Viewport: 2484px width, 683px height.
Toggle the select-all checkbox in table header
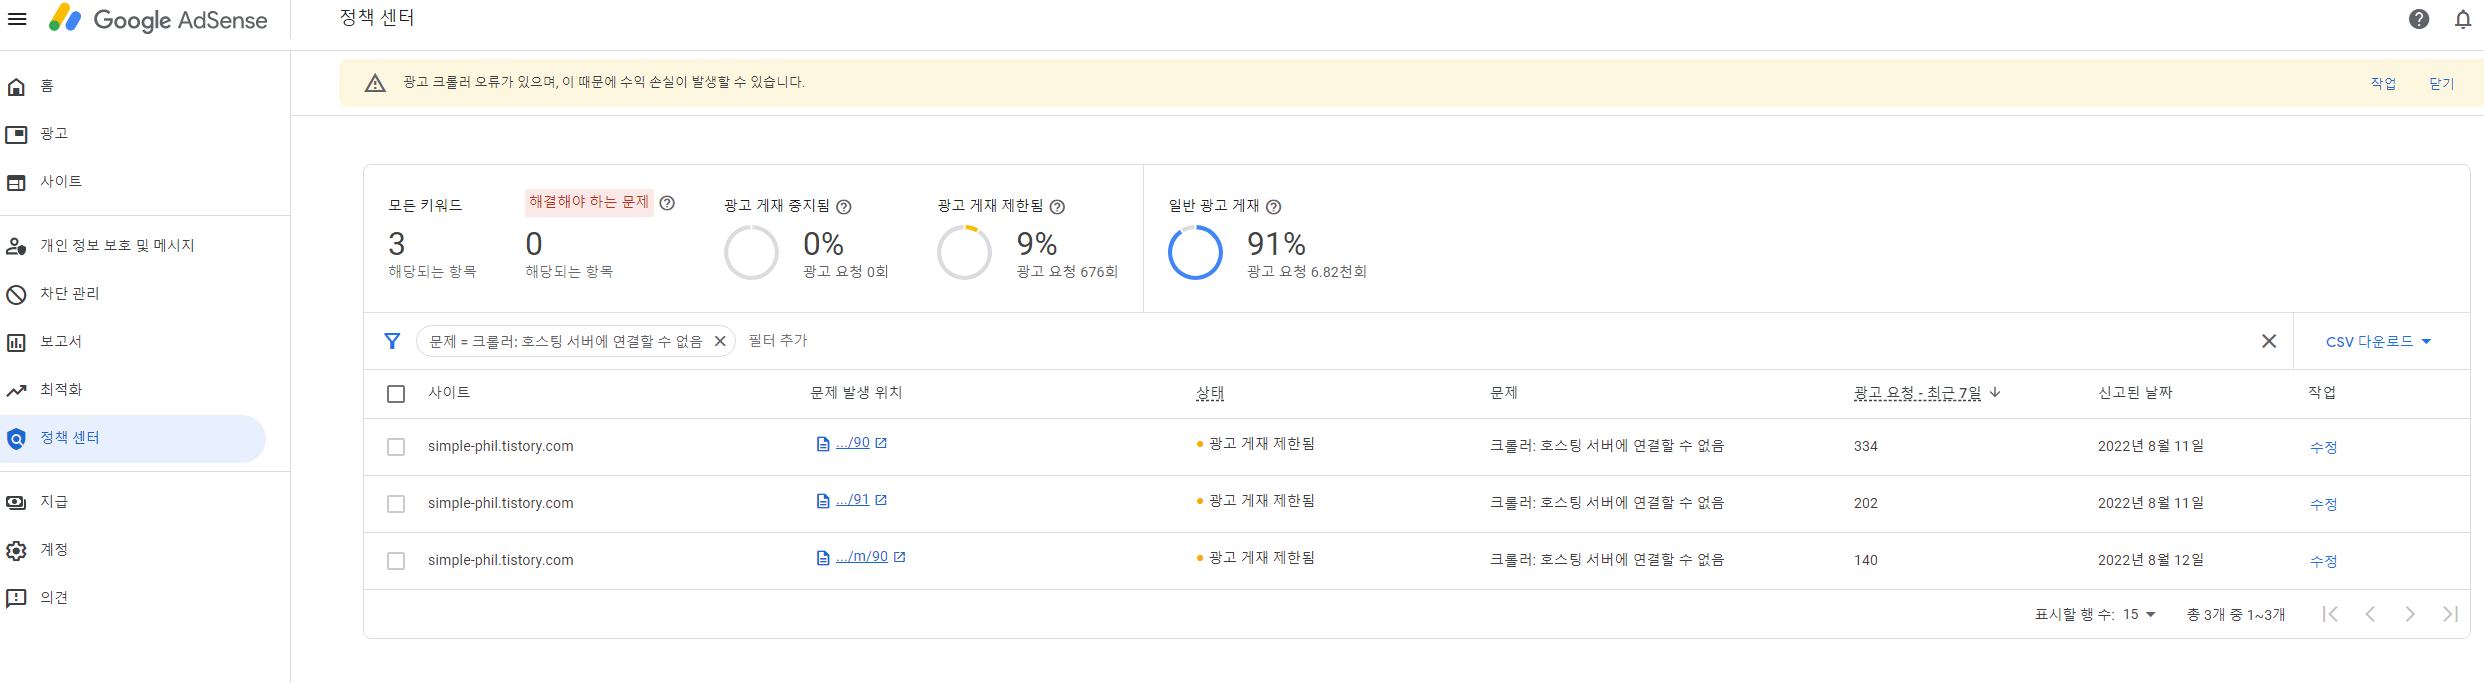396,394
